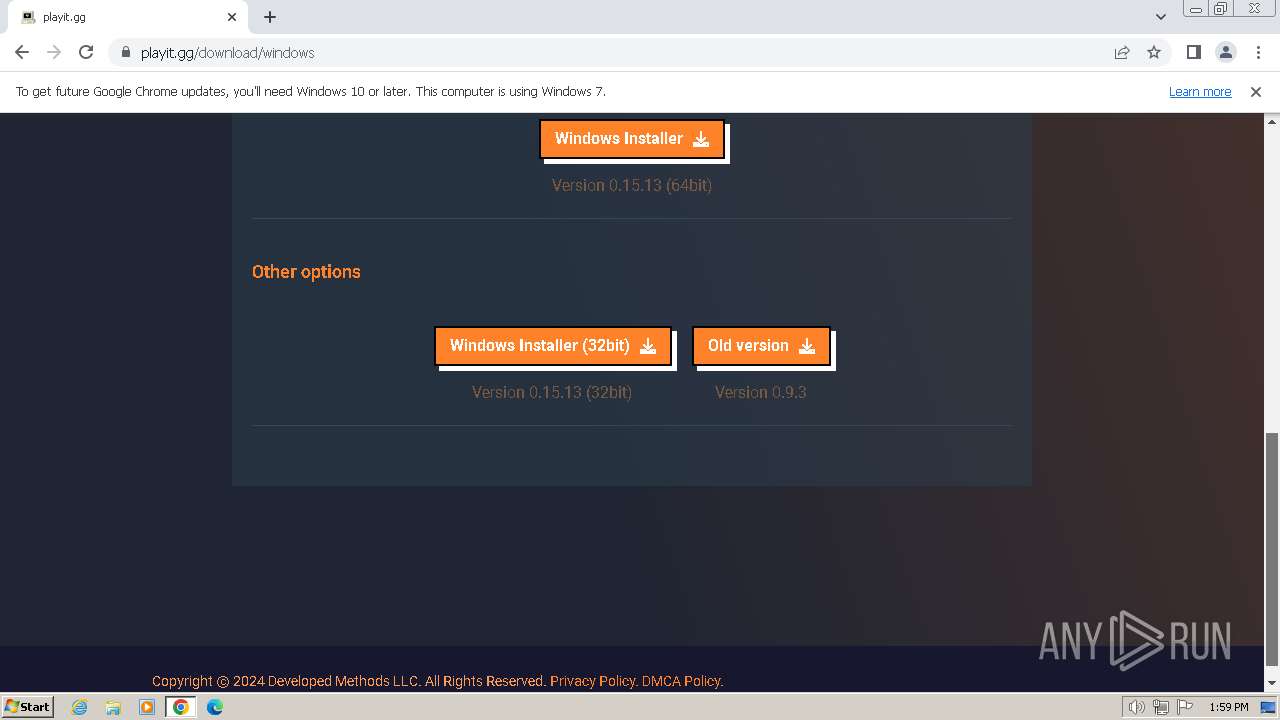Viewport: 1280px width, 720px height.
Task: Open the Windows Explorer folder icon in the taskbar
Action: [x=113, y=706]
